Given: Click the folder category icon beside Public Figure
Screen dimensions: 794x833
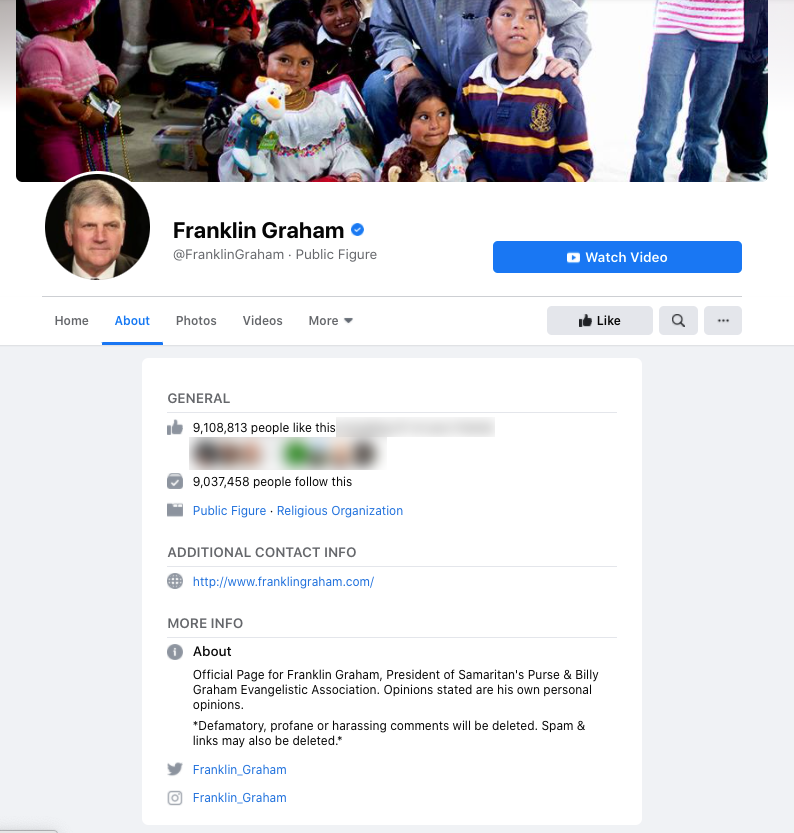Looking at the screenshot, I should point(175,511).
